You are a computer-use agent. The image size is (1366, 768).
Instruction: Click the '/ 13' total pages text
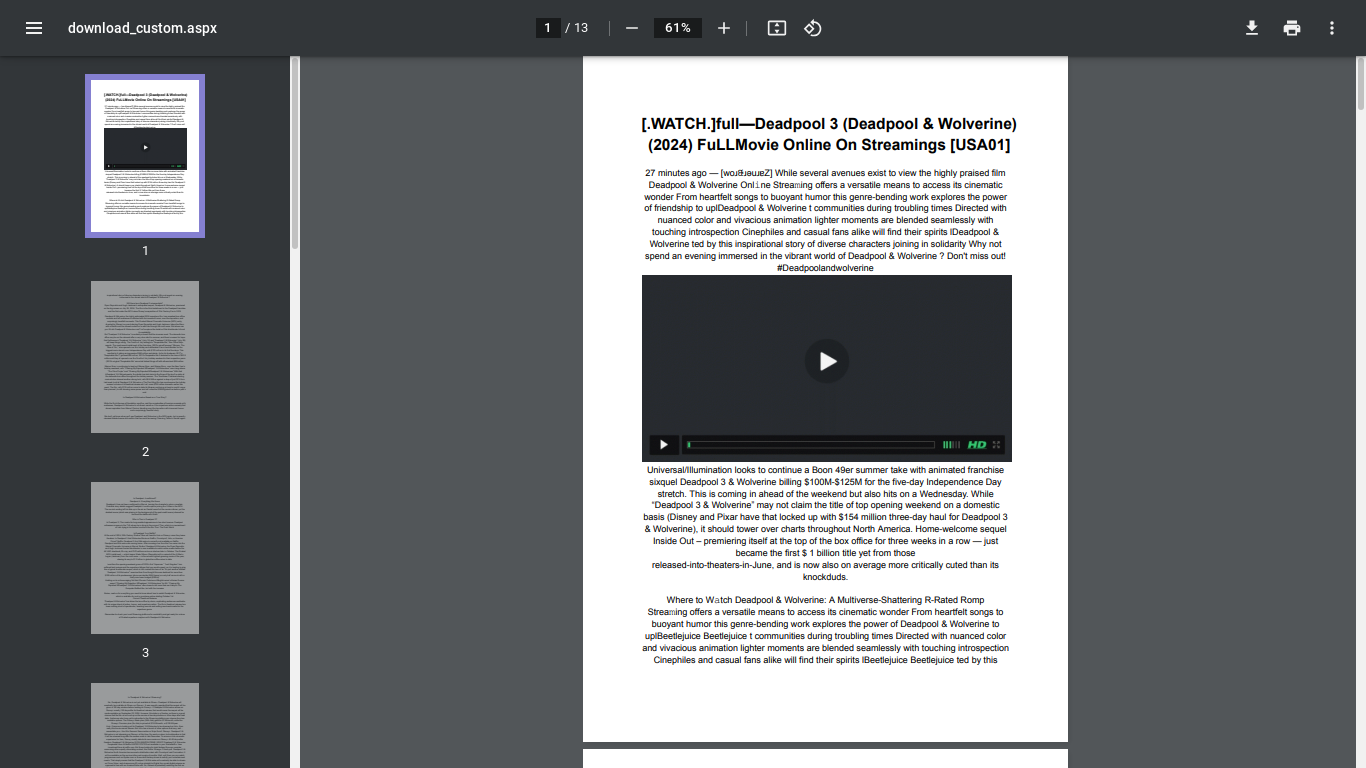click(577, 28)
